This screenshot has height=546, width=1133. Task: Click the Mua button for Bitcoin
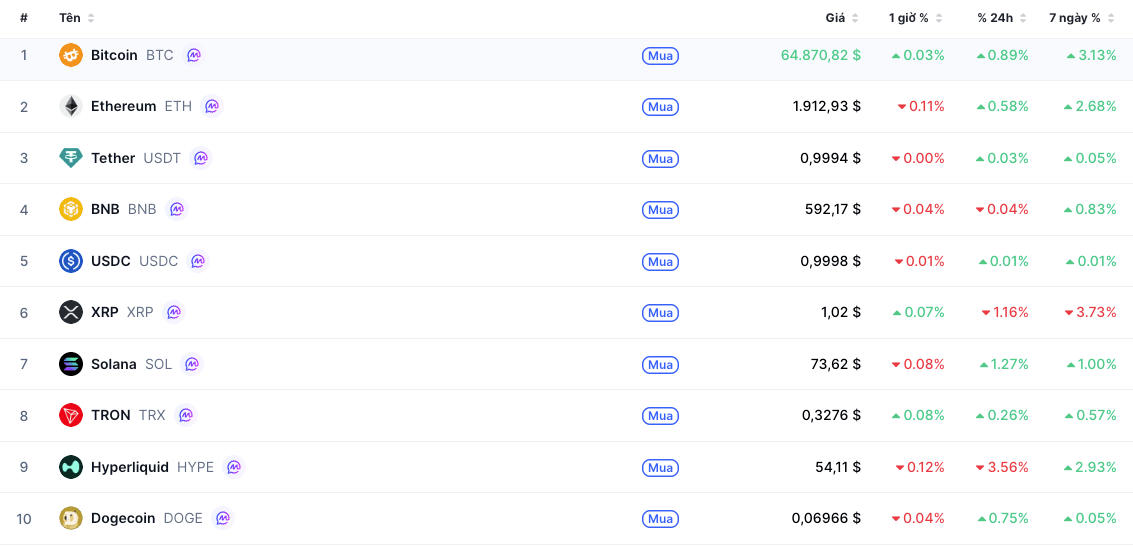click(660, 56)
